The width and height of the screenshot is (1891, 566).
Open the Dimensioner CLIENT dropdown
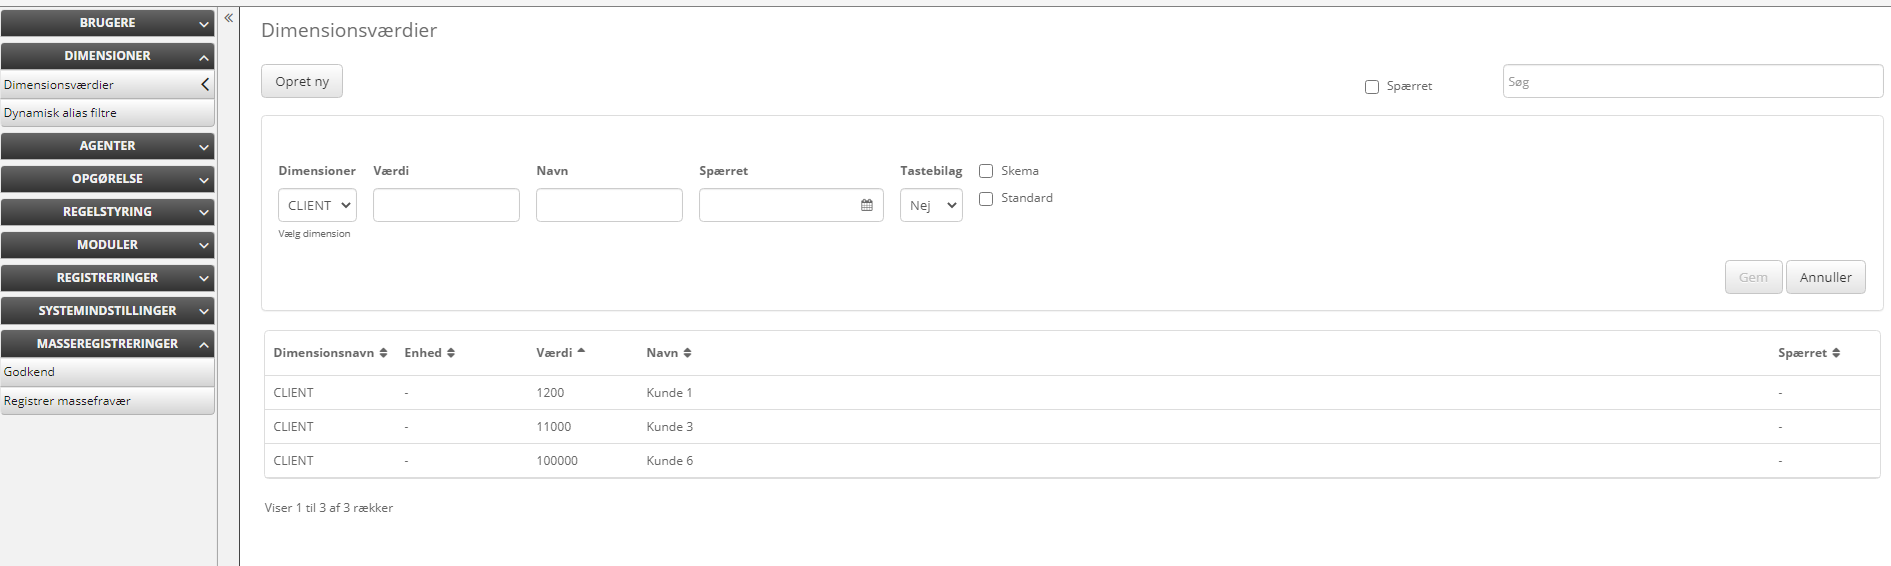tap(317, 205)
